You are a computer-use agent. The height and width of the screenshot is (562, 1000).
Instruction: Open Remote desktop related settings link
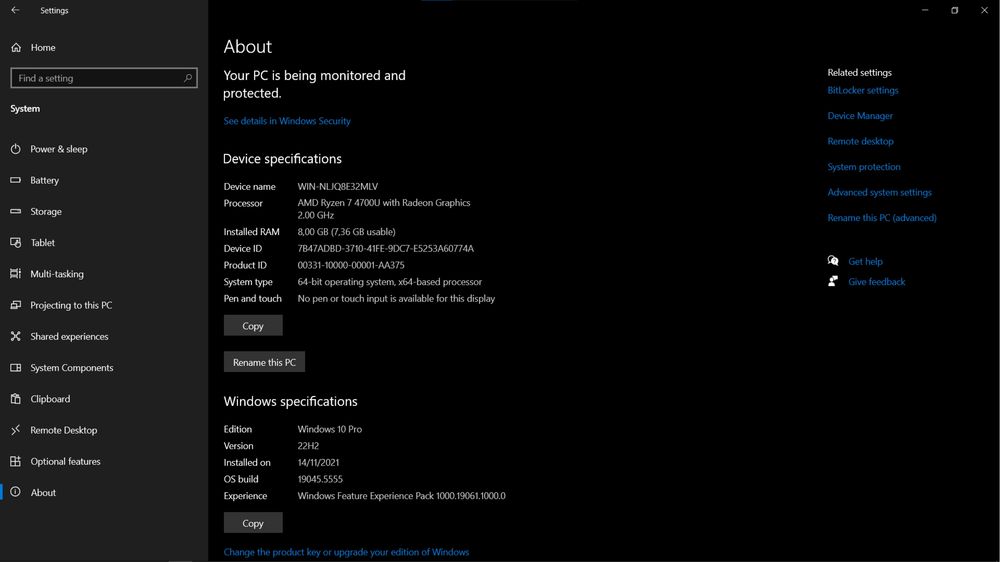coord(860,141)
